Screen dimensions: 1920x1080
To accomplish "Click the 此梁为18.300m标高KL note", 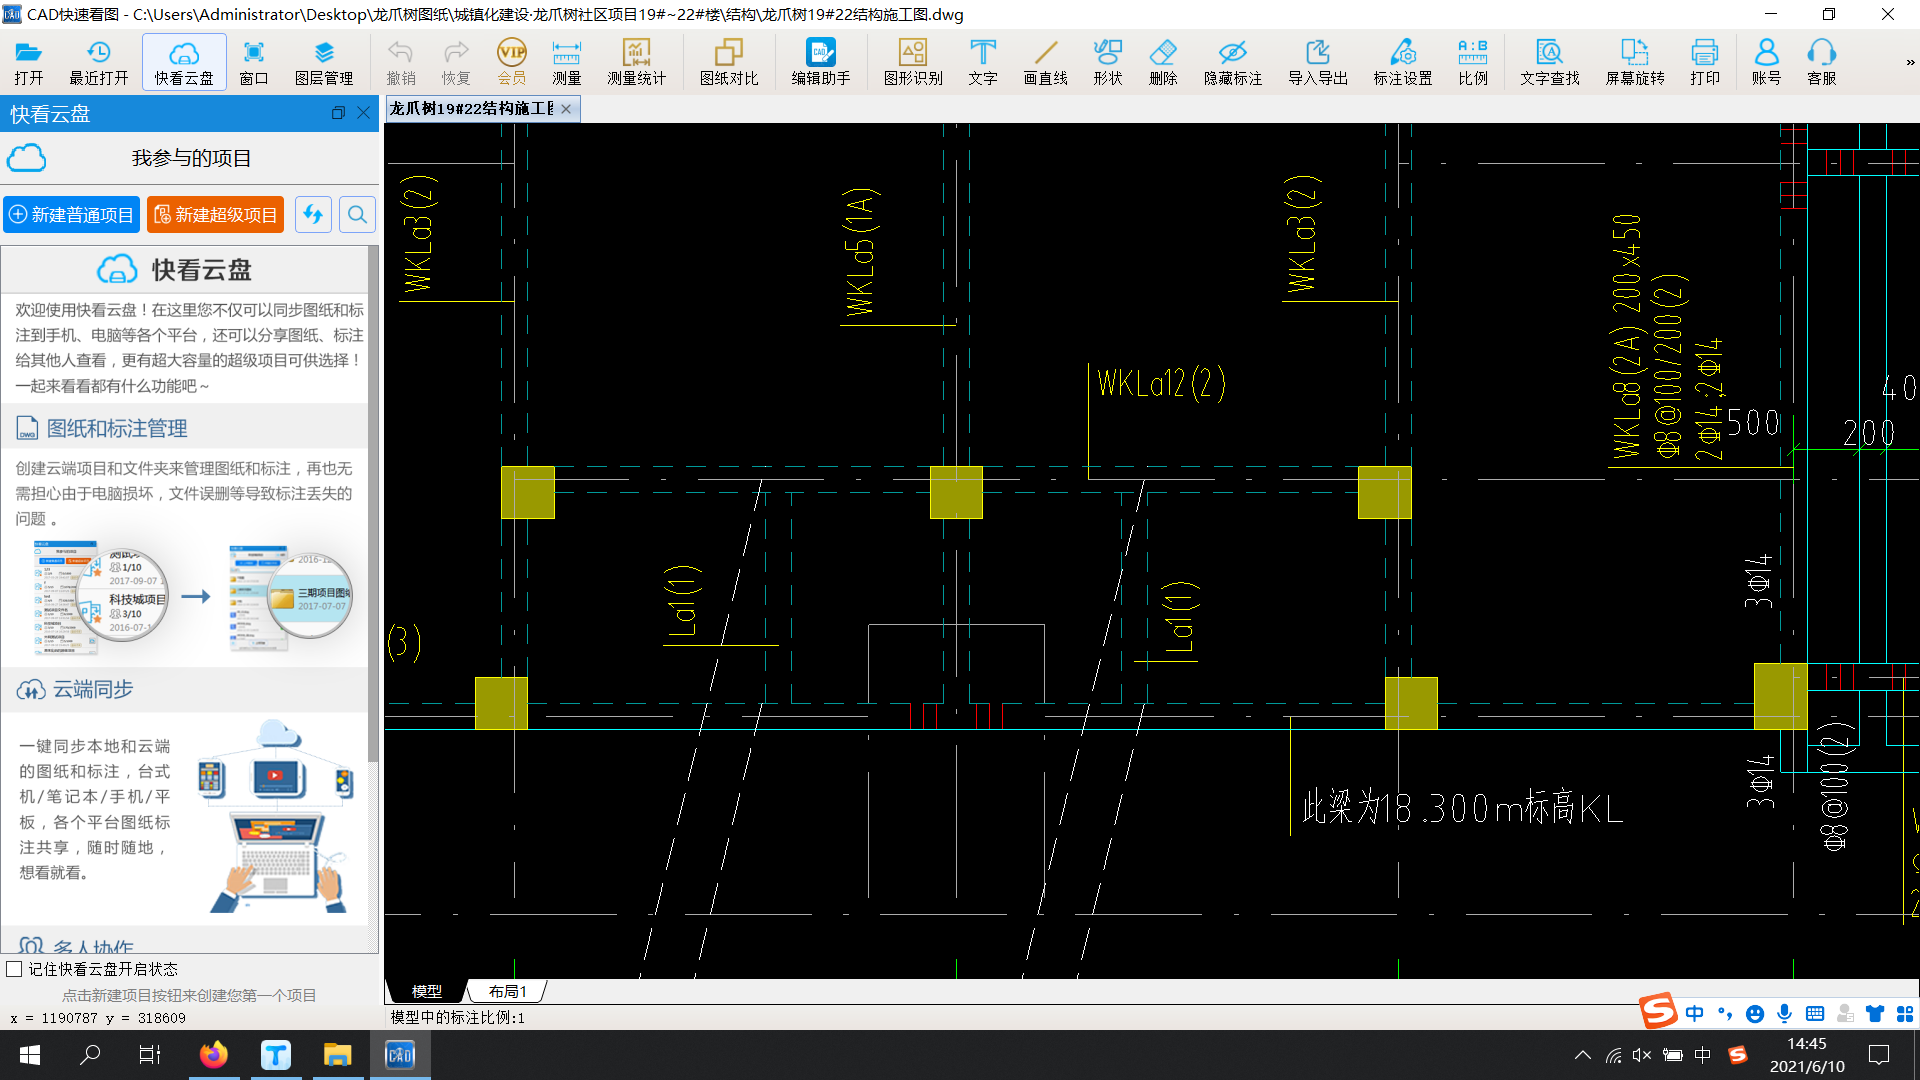I will [1462, 808].
